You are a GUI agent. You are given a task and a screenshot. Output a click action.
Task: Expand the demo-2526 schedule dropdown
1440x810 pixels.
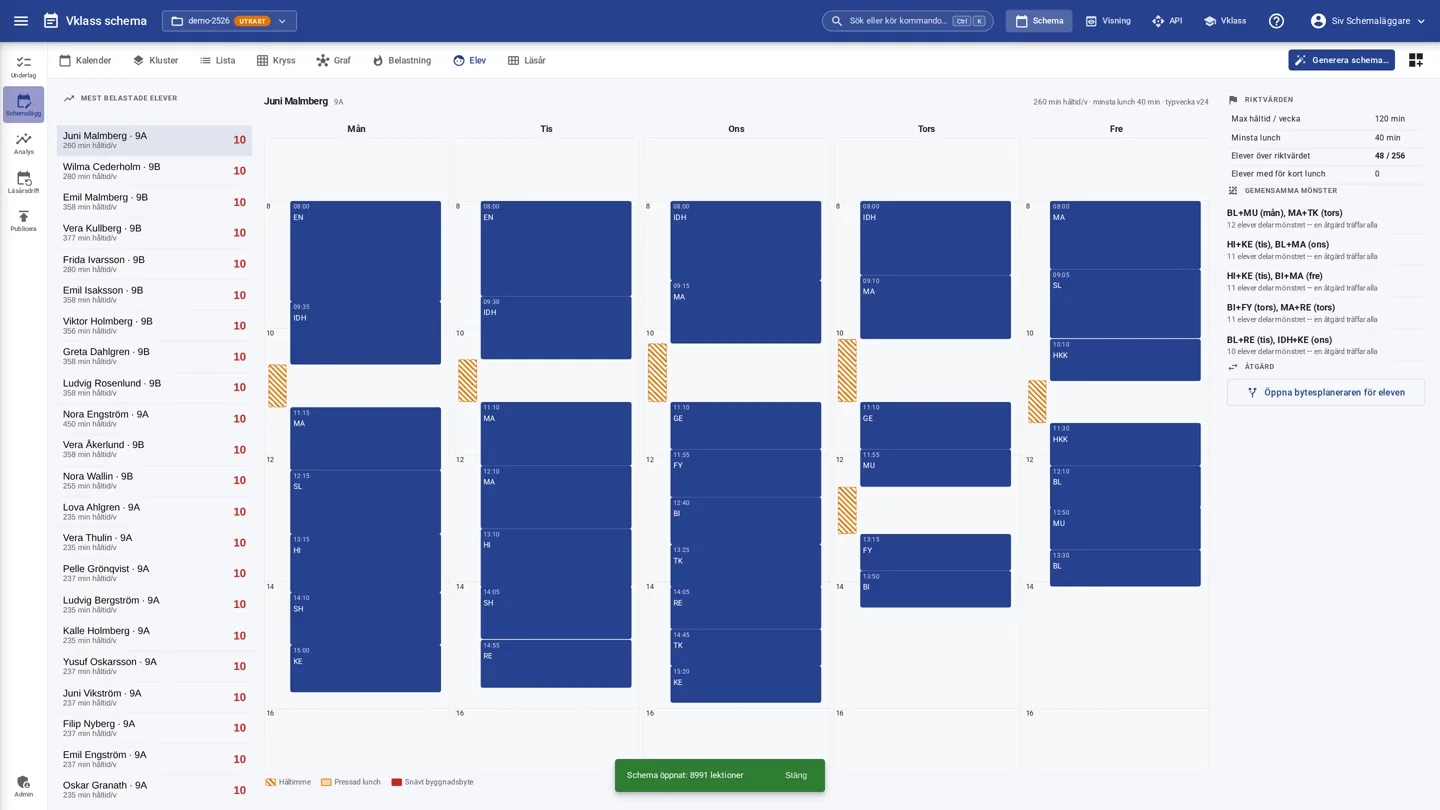click(x=229, y=21)
